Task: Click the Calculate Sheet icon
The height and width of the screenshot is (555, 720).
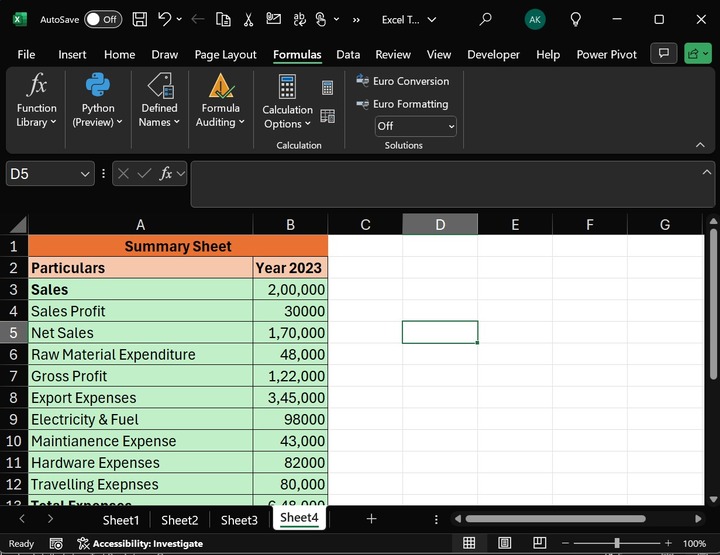Action: click(x=327, y=116)
